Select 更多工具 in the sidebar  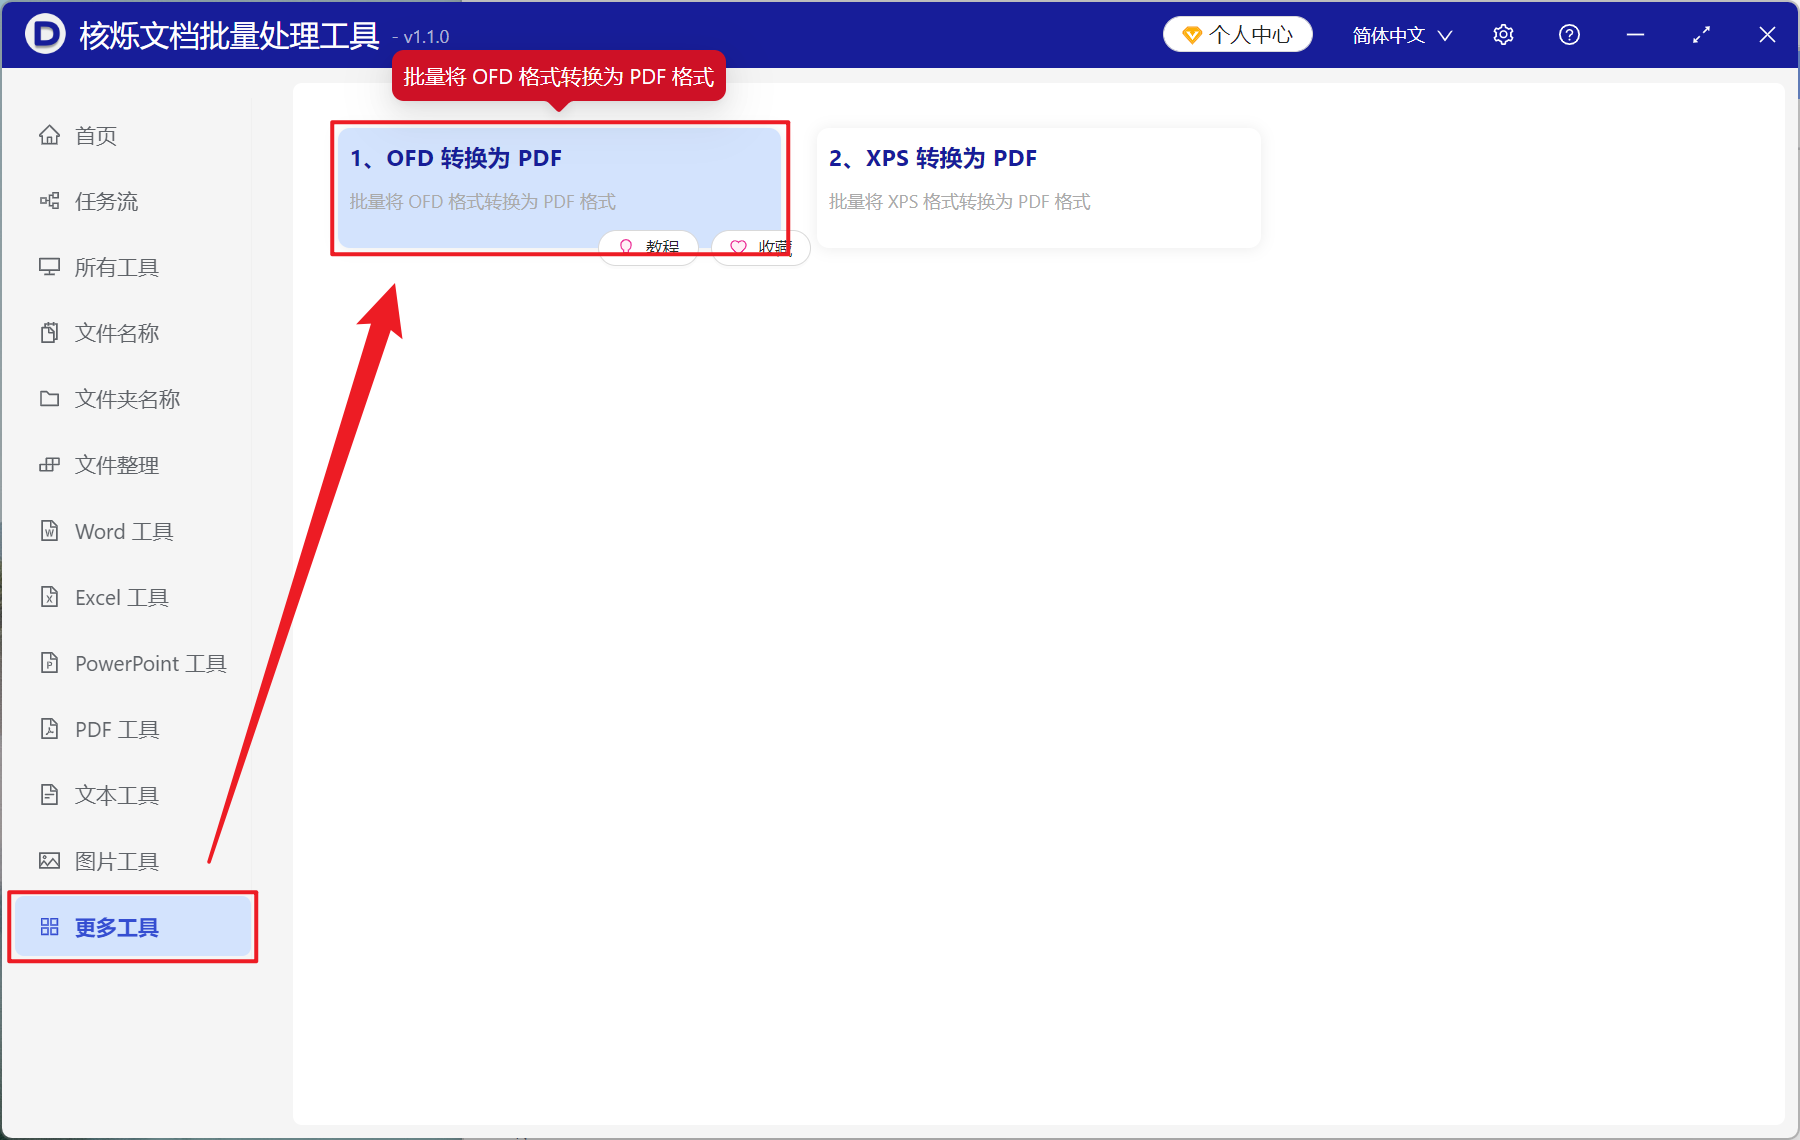tap(132, 927)
